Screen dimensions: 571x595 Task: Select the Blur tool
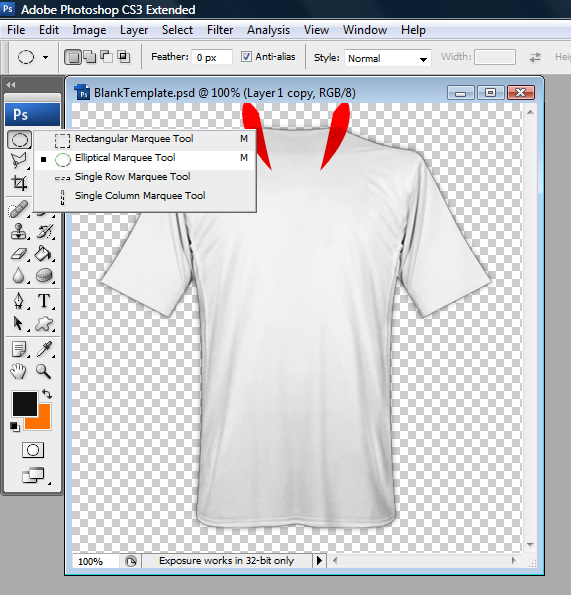pyautogui.click(x=18, y=275)
